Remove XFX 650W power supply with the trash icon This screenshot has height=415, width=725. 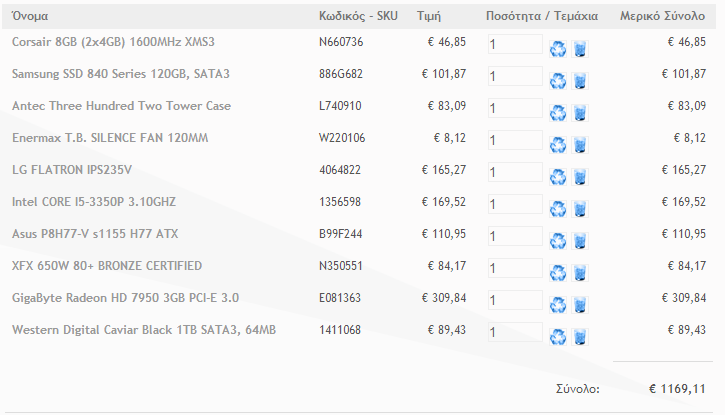[x=580, y=273]
